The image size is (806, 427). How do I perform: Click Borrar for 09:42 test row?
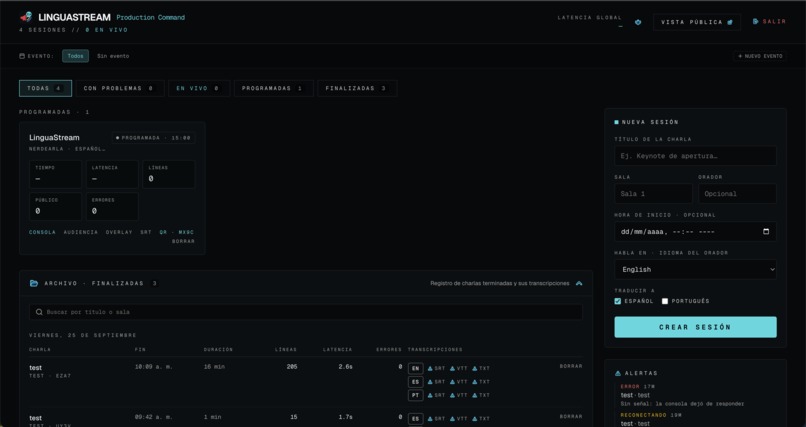(x=571, y=417)
